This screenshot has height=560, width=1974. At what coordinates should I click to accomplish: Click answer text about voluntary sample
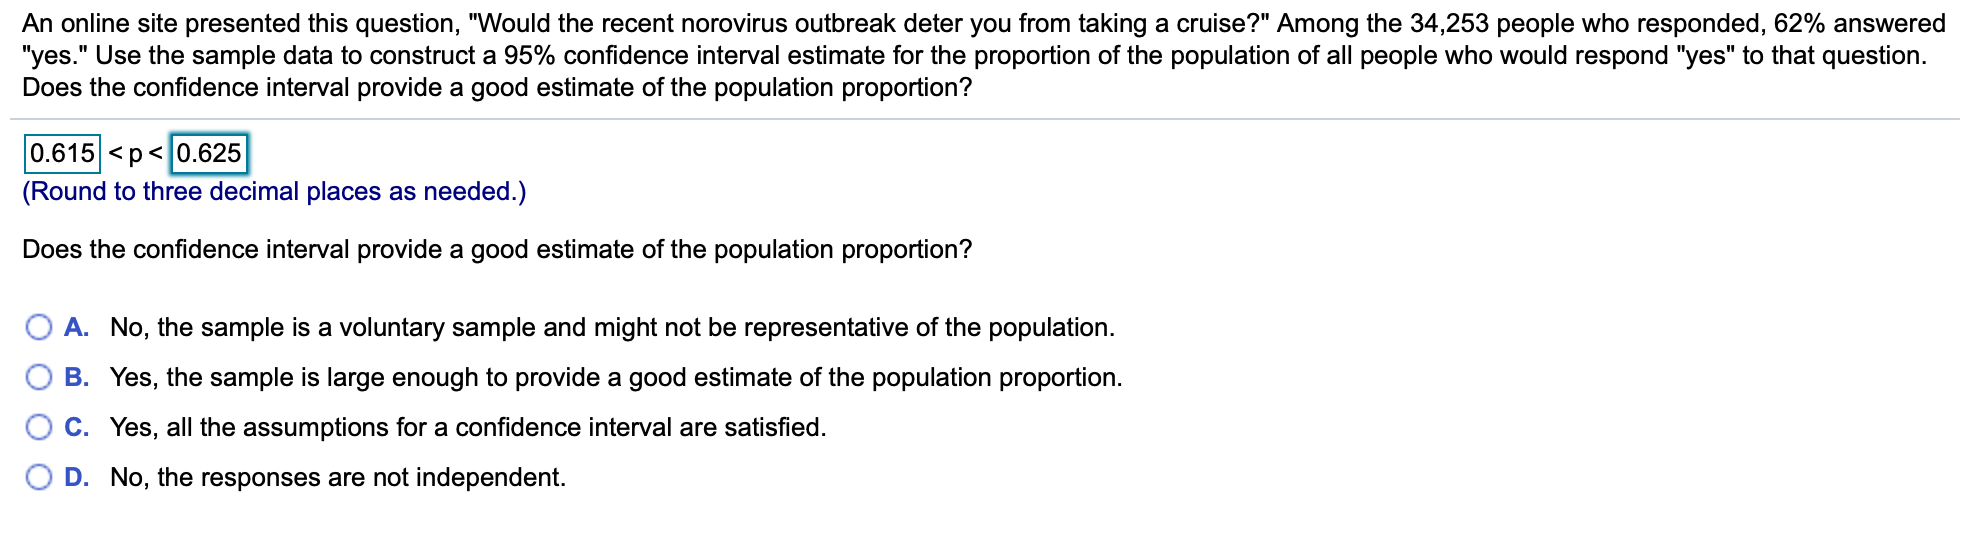pos(612,327)
